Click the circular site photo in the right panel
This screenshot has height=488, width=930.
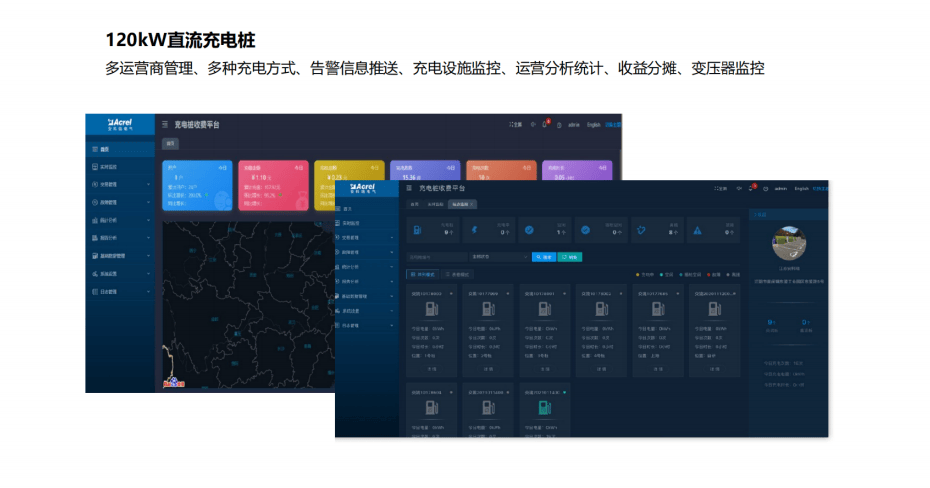(788, 243)
